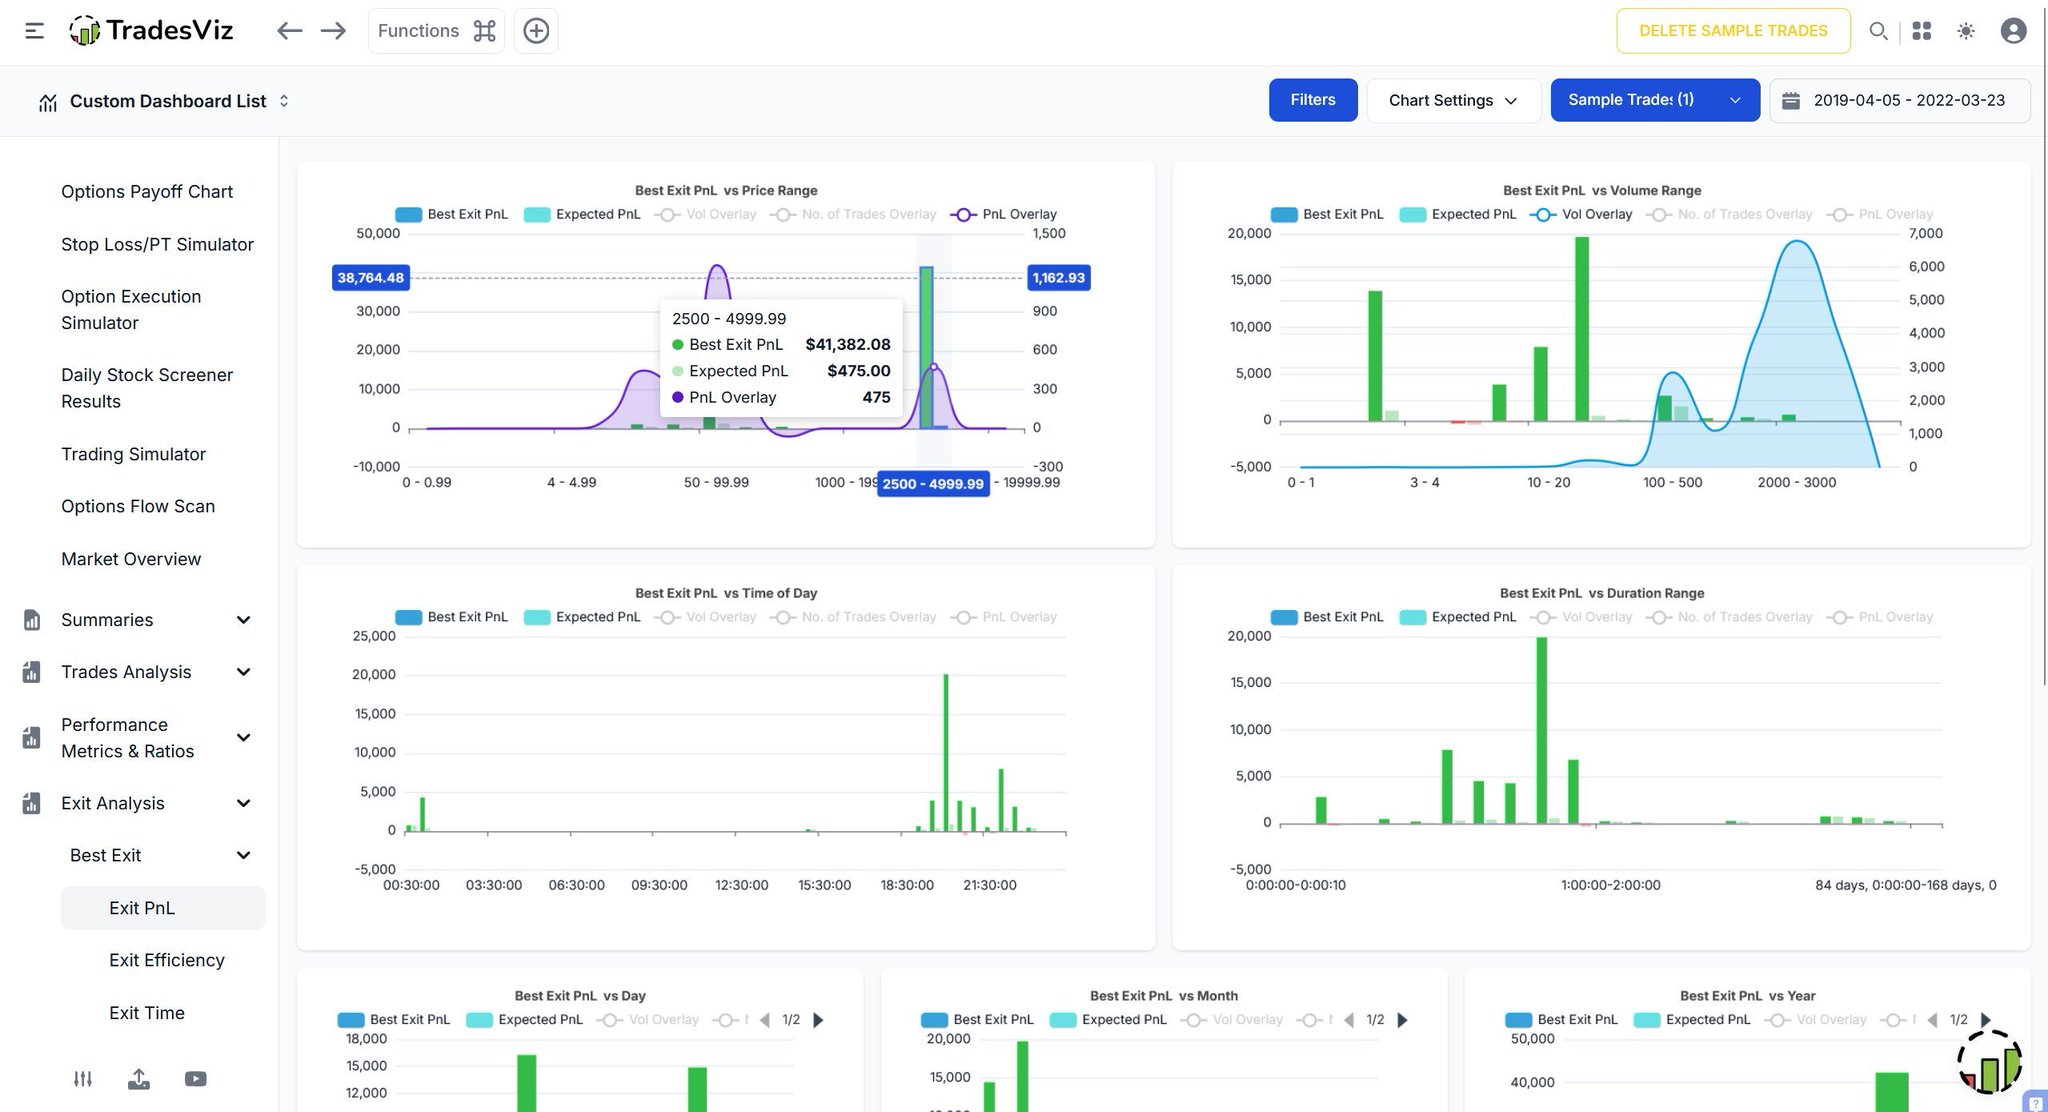
Task: Click the Filters button
Action: coord(1312,100)
